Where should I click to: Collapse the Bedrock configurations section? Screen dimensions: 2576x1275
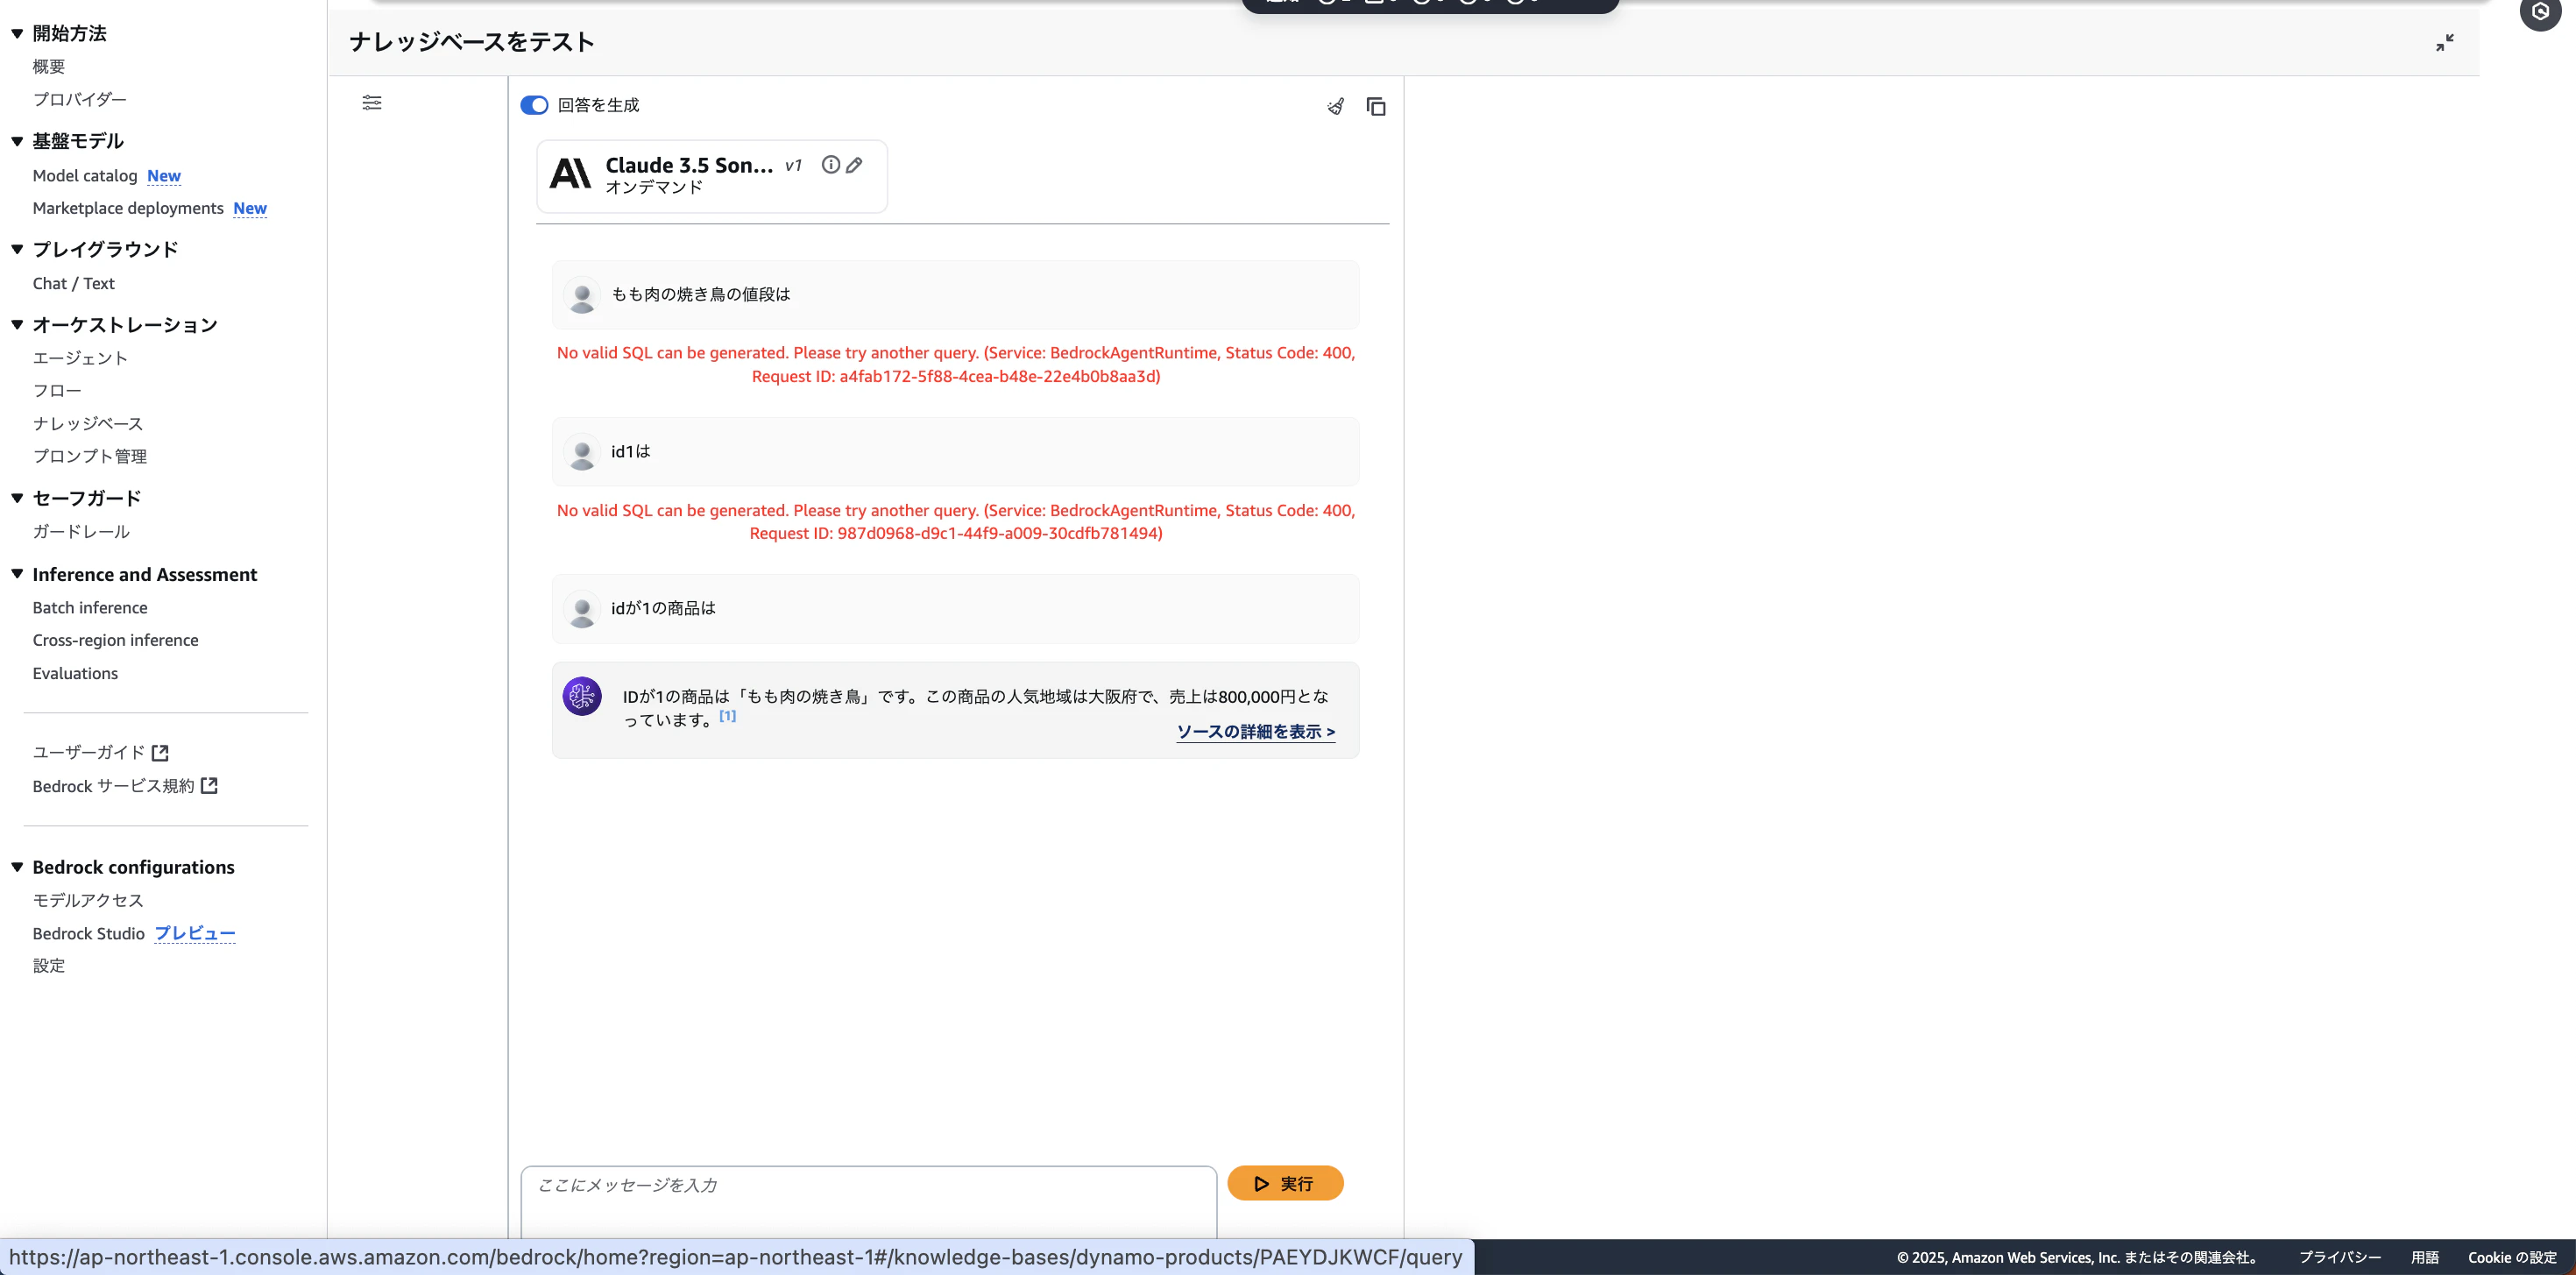click(17, 867)
